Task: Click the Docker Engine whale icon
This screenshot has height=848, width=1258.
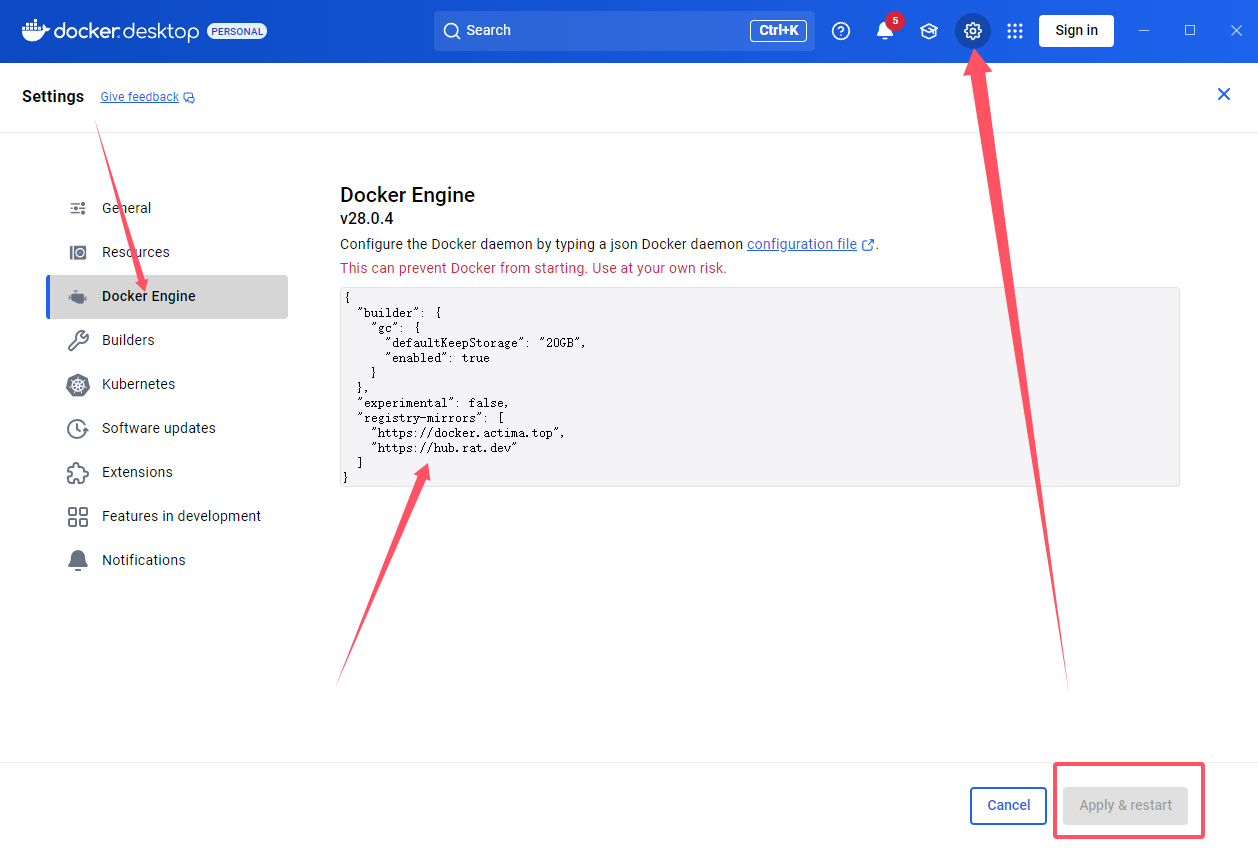Action: pyautogui.click(x=78, y=296)
